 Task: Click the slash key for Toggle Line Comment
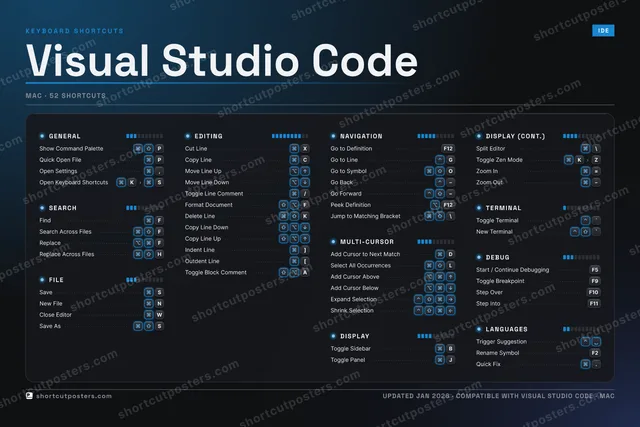pyautogui.click(x=305, y=193)
